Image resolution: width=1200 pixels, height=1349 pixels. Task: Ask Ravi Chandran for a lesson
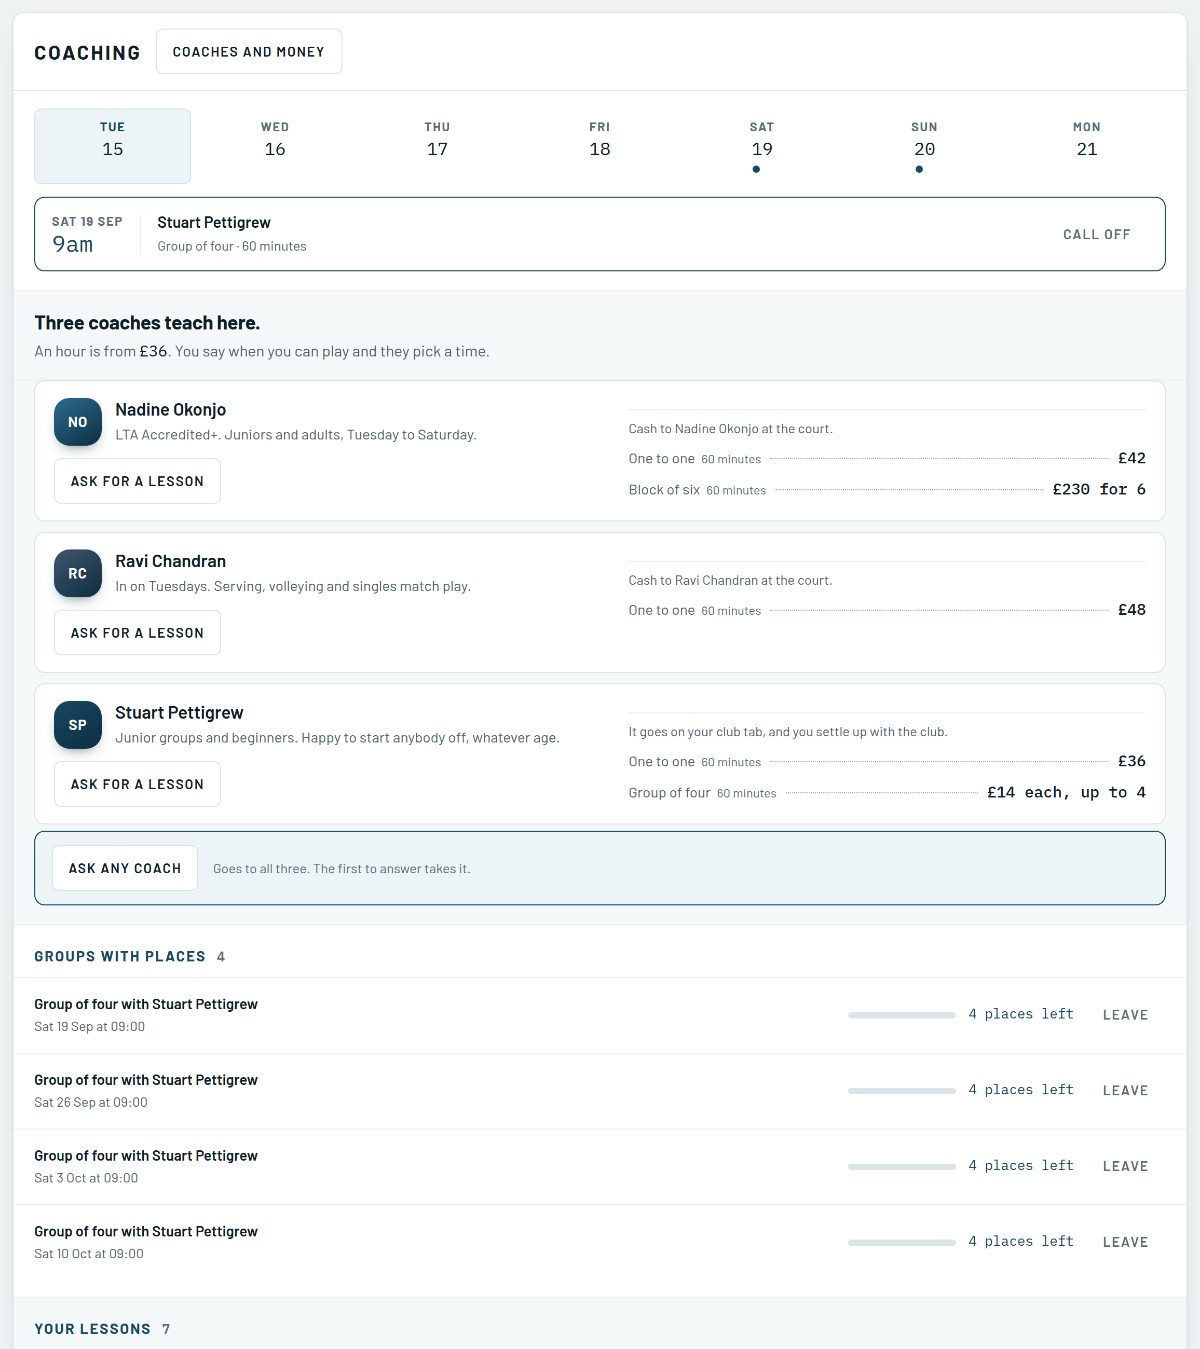(137, 633)
